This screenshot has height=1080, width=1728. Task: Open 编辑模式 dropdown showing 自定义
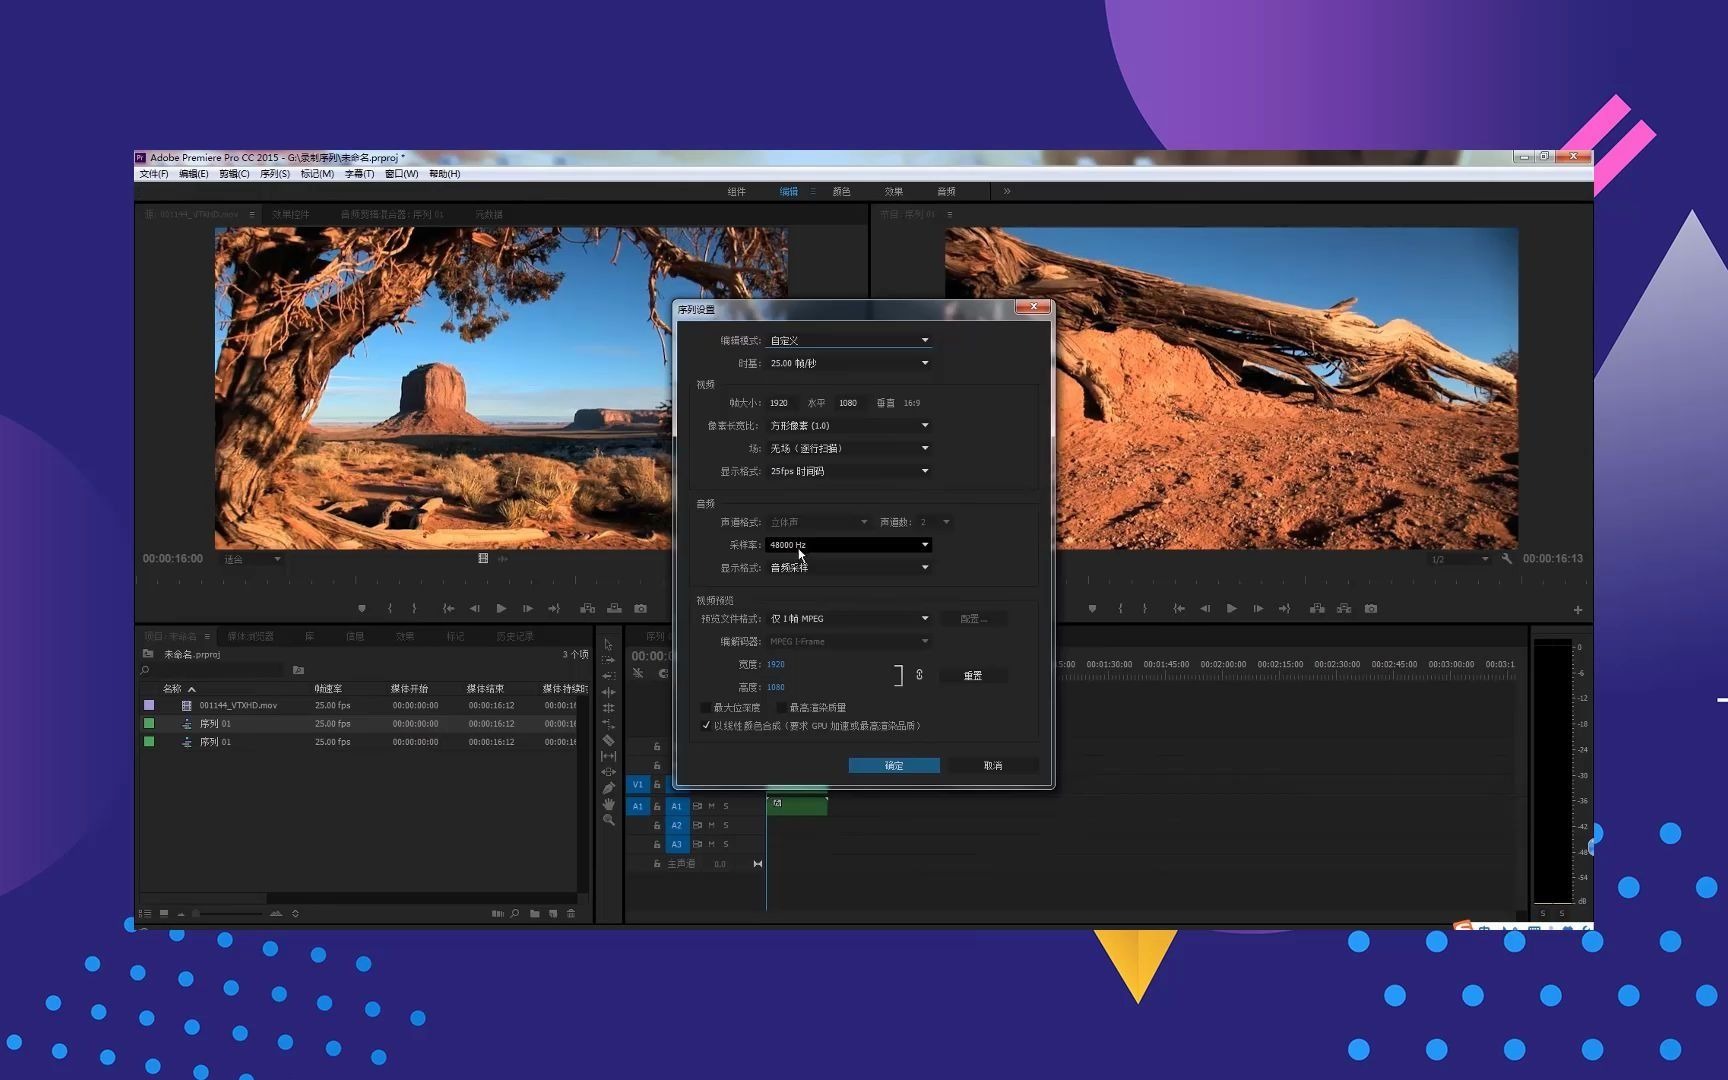point(849,341)
